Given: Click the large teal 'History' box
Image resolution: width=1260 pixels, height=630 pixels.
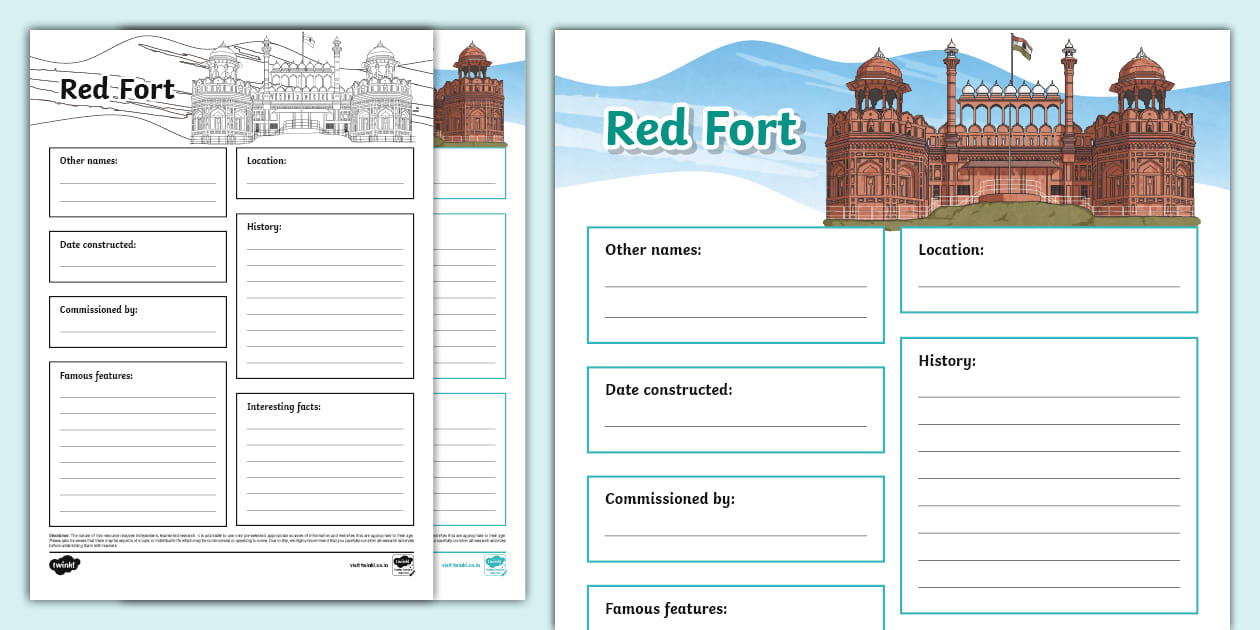Looking at the screenshot, I should pyautogui.click(x=1048, y=475).
